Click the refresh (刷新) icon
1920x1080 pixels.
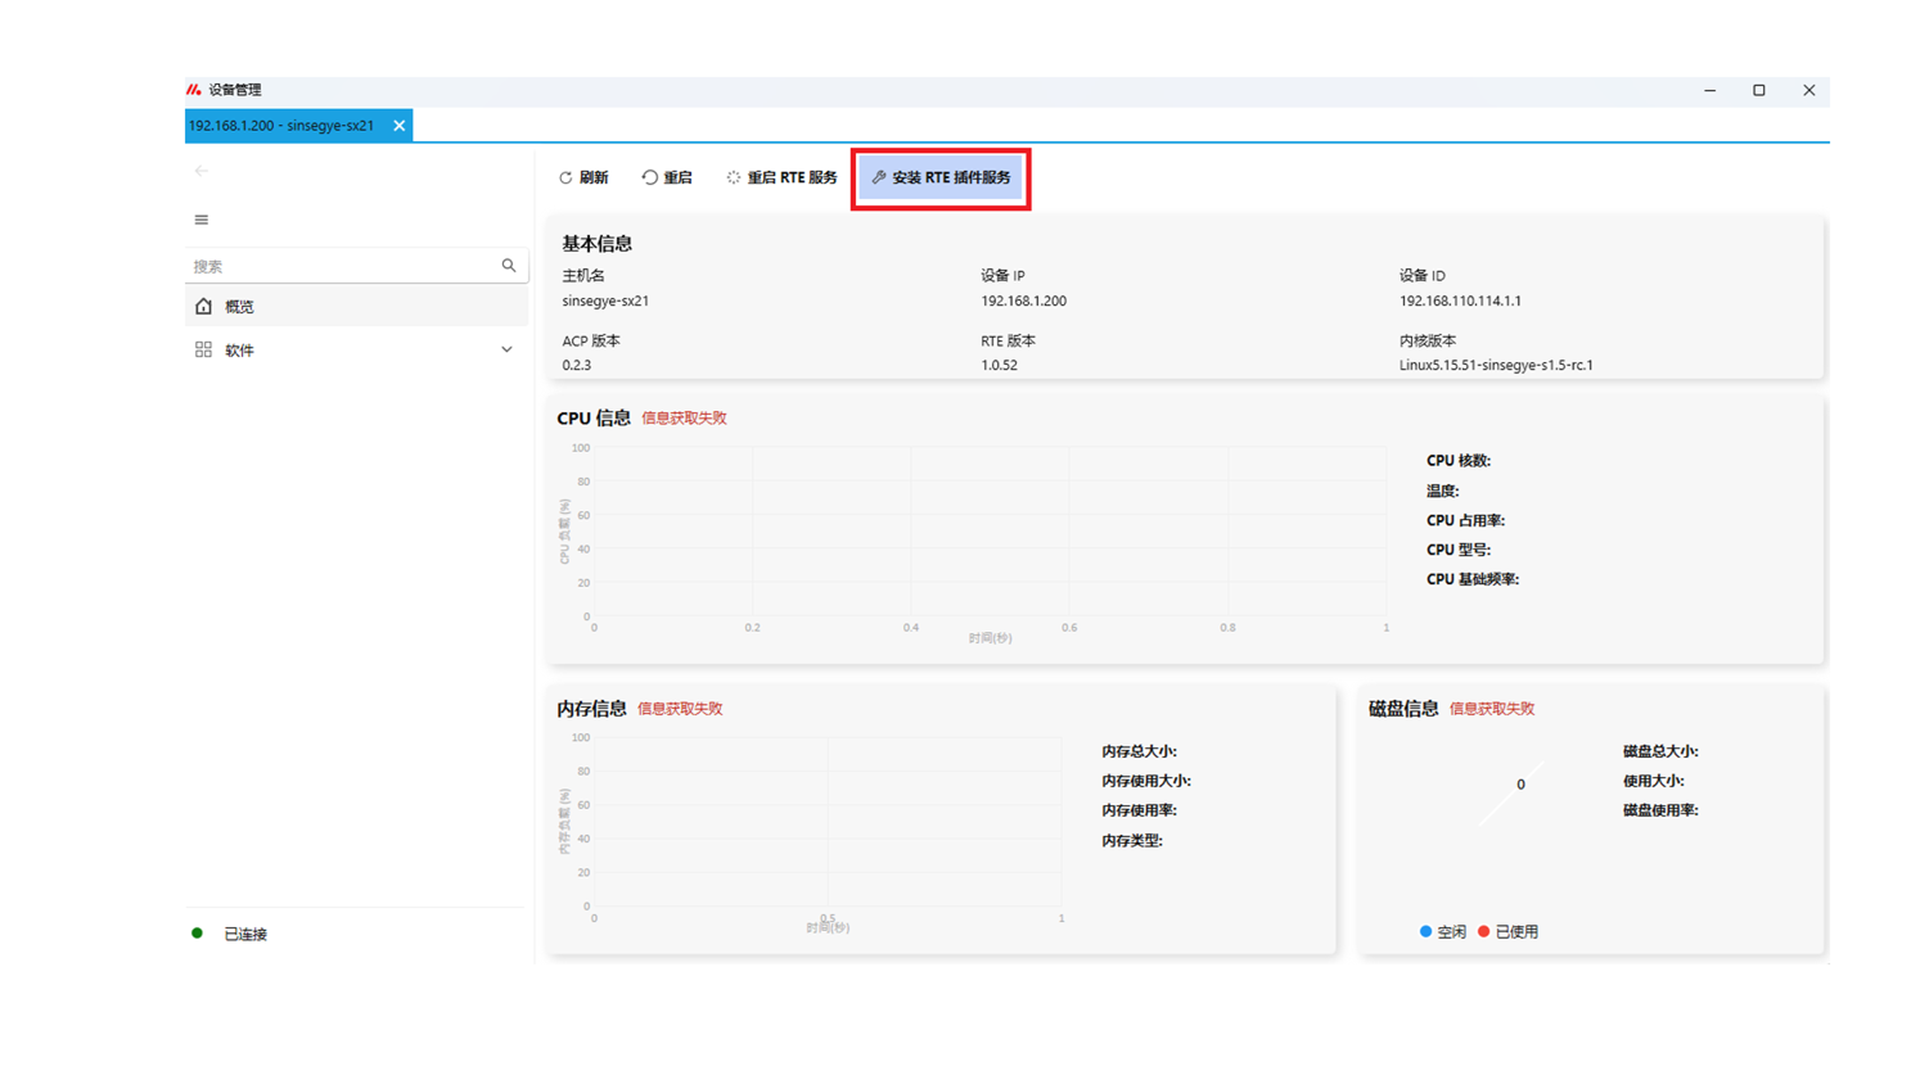565,177
